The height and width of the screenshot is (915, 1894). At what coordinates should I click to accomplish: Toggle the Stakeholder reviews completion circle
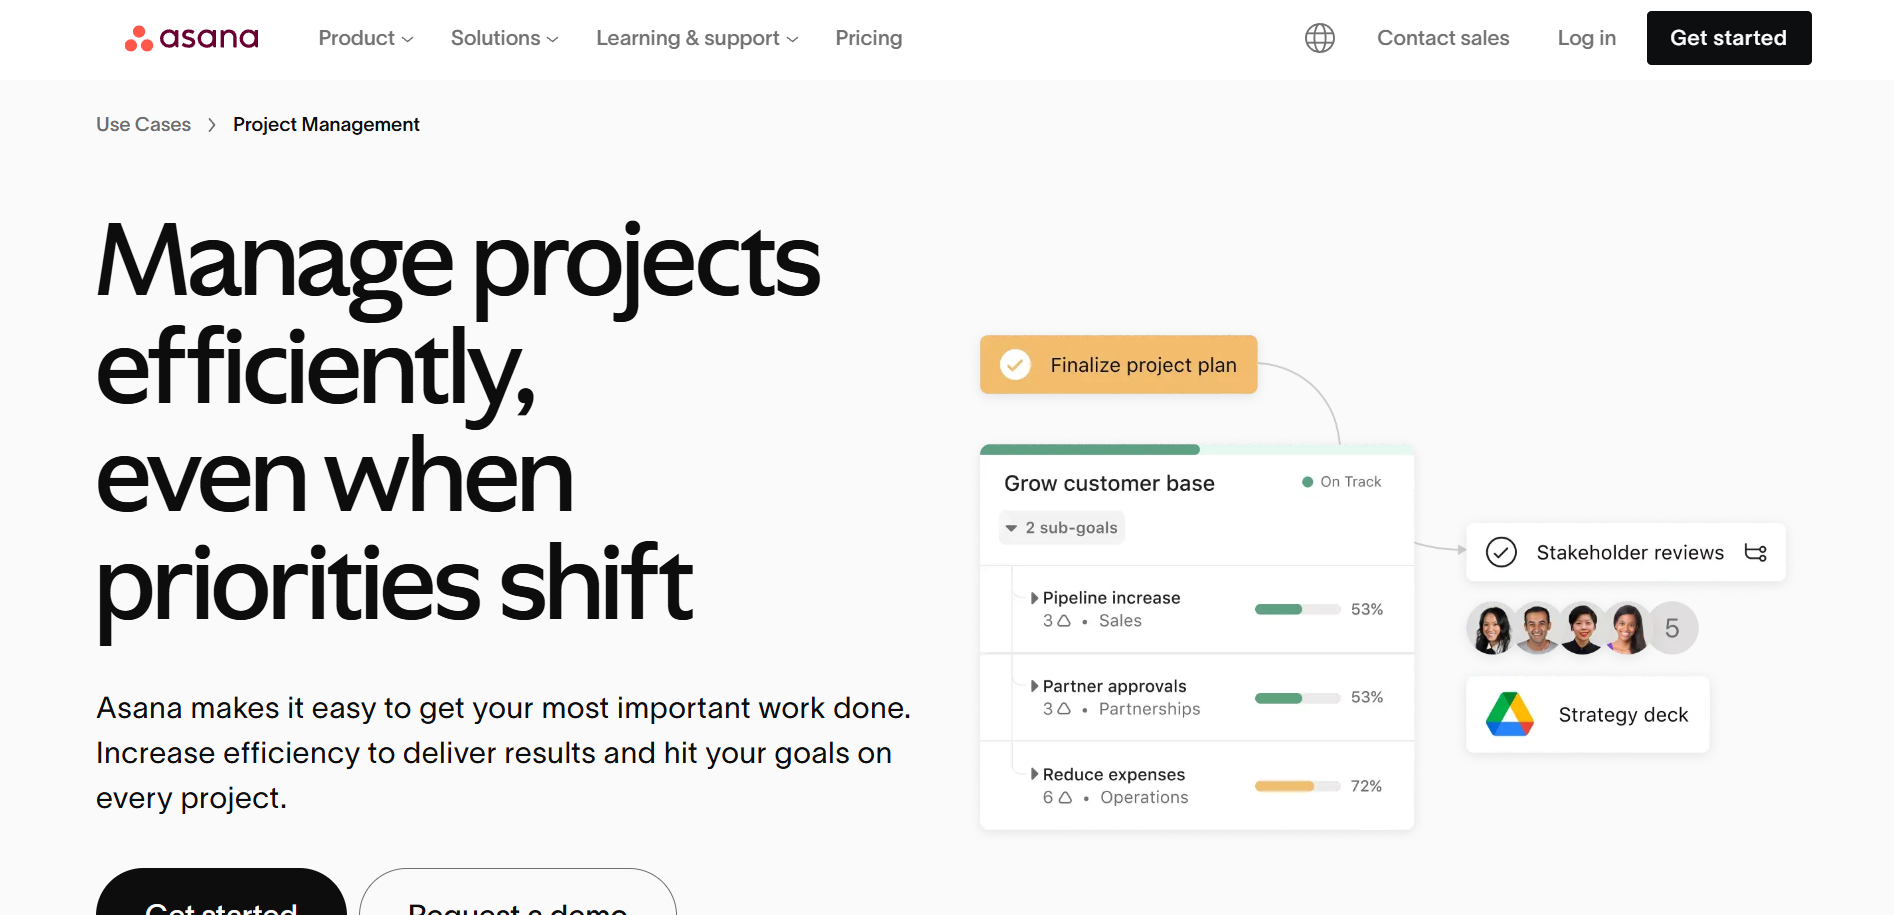(x=1501, y=552)
